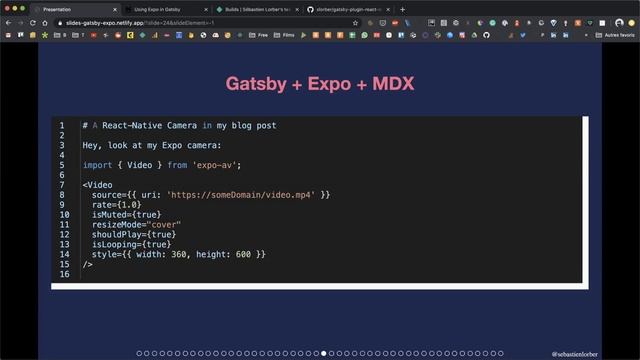Screen dimensions: 640x360
Task: Close the GitHub gatsby-plugin-react tab
Action: [x=388, y=9]
